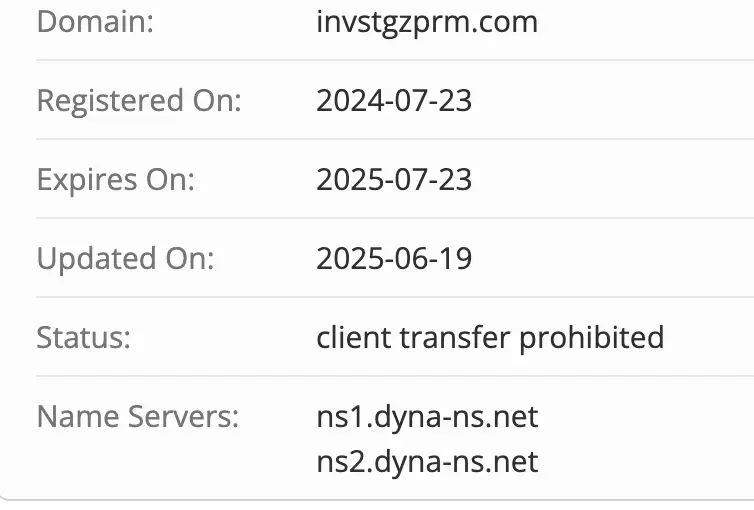Click the "Domain:" field label

click(x=95, y=21)
